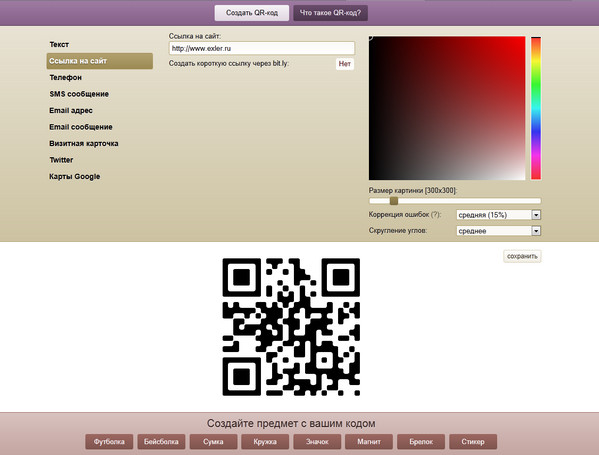The height and width of the screenshot is (455, 599).
Task: Click the picture size slider handle
Action: coord(394,201)
